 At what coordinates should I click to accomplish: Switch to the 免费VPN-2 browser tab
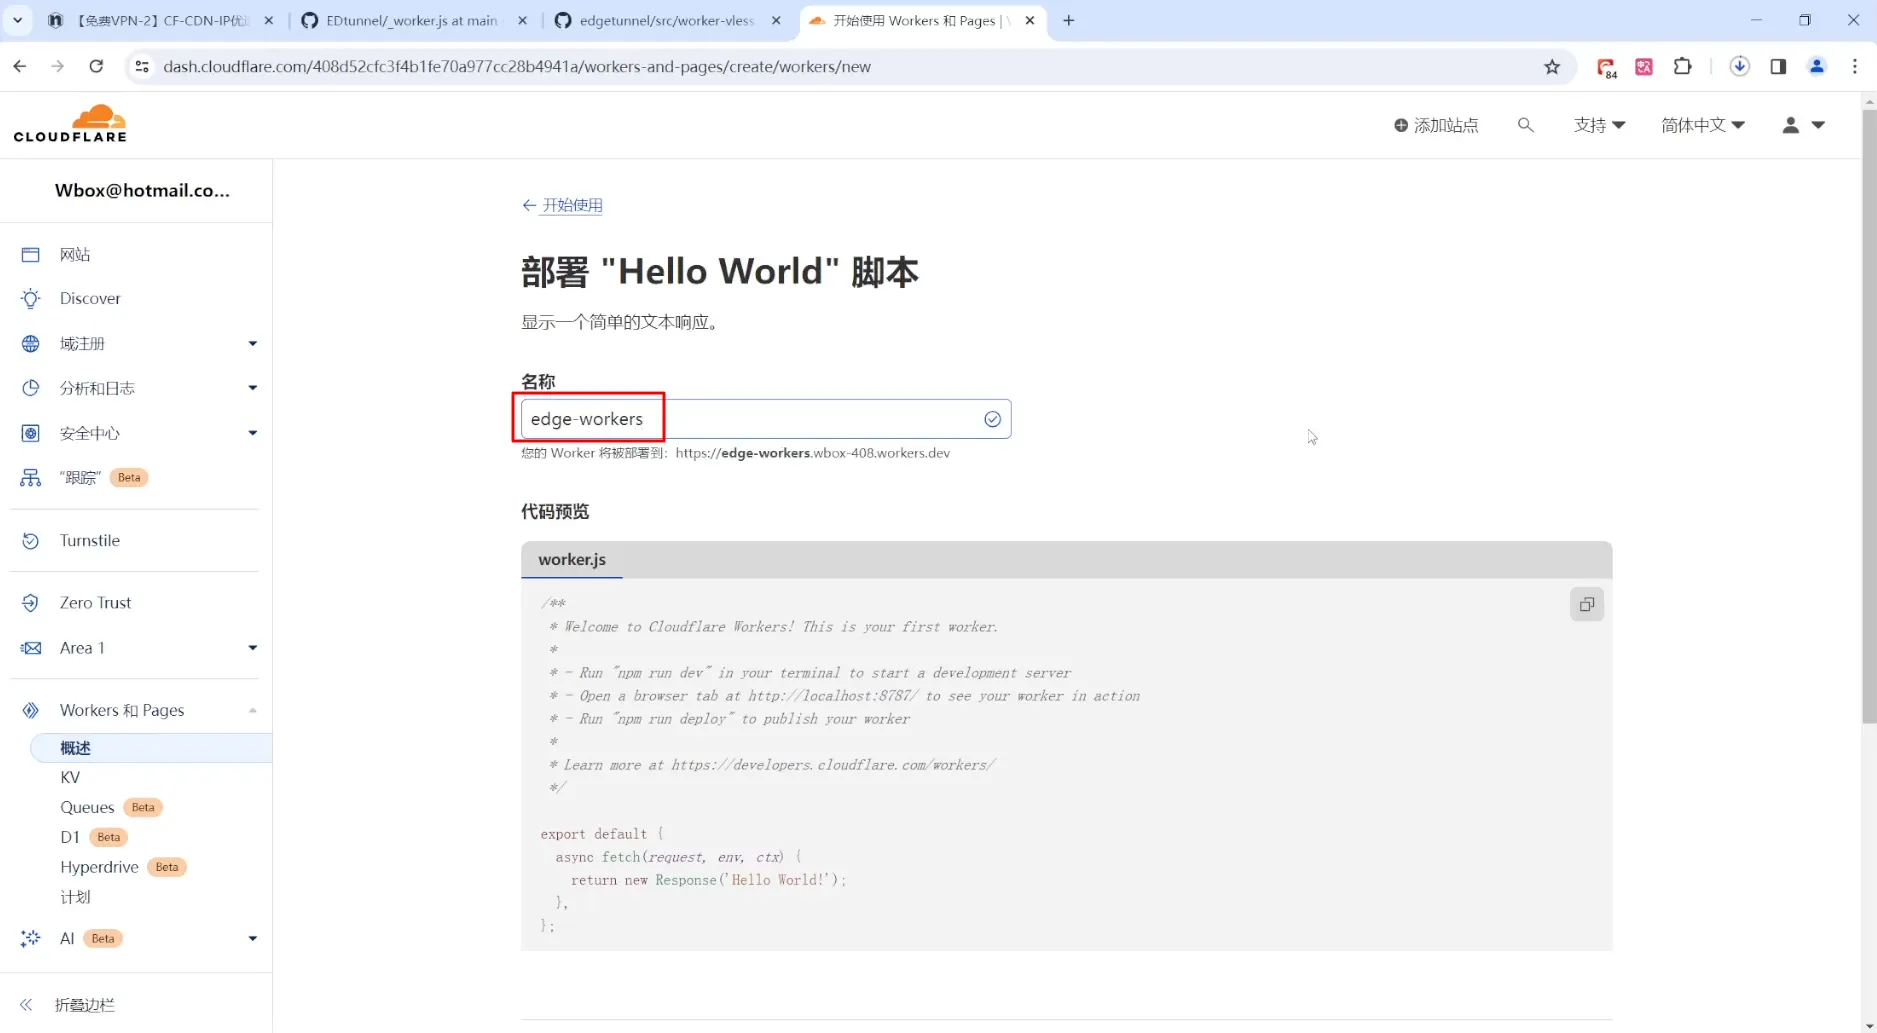tap(162, 20)
